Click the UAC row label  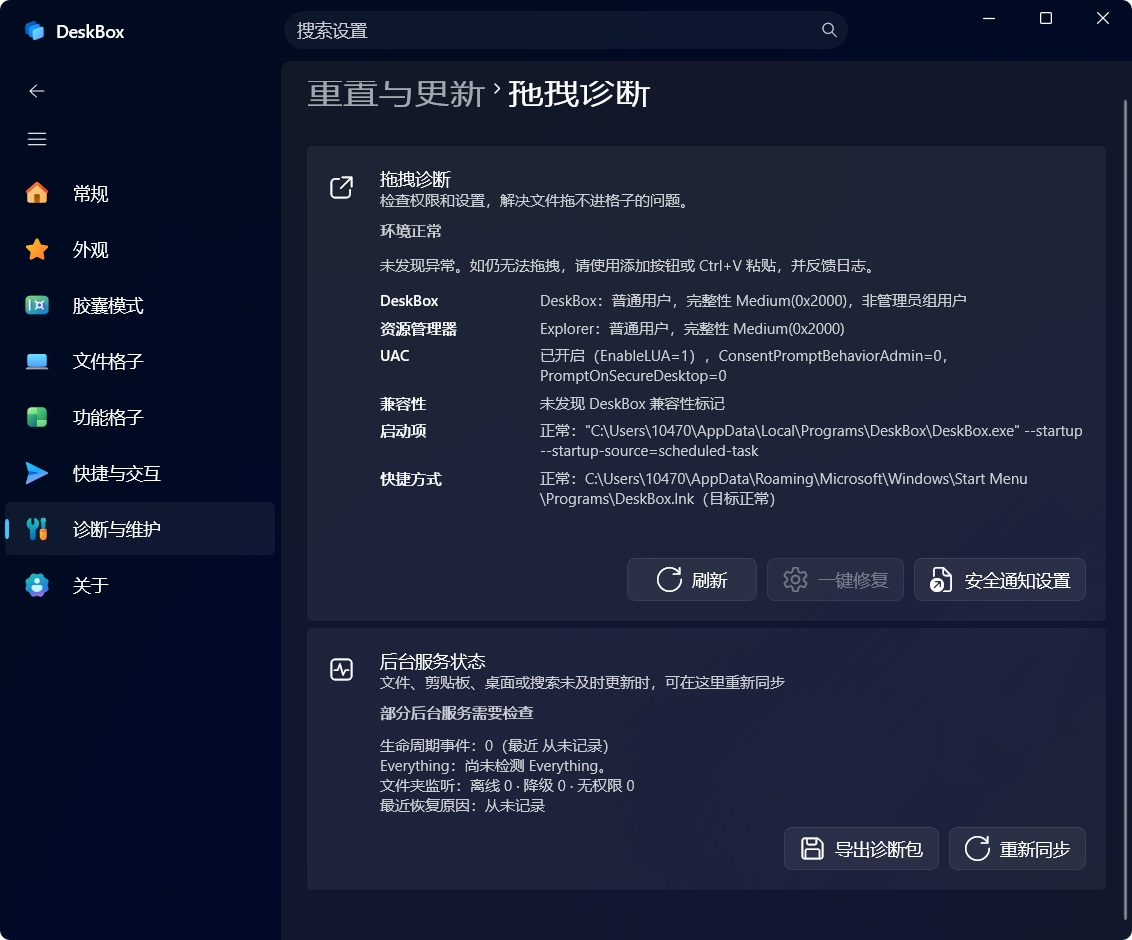coord(394,355)
